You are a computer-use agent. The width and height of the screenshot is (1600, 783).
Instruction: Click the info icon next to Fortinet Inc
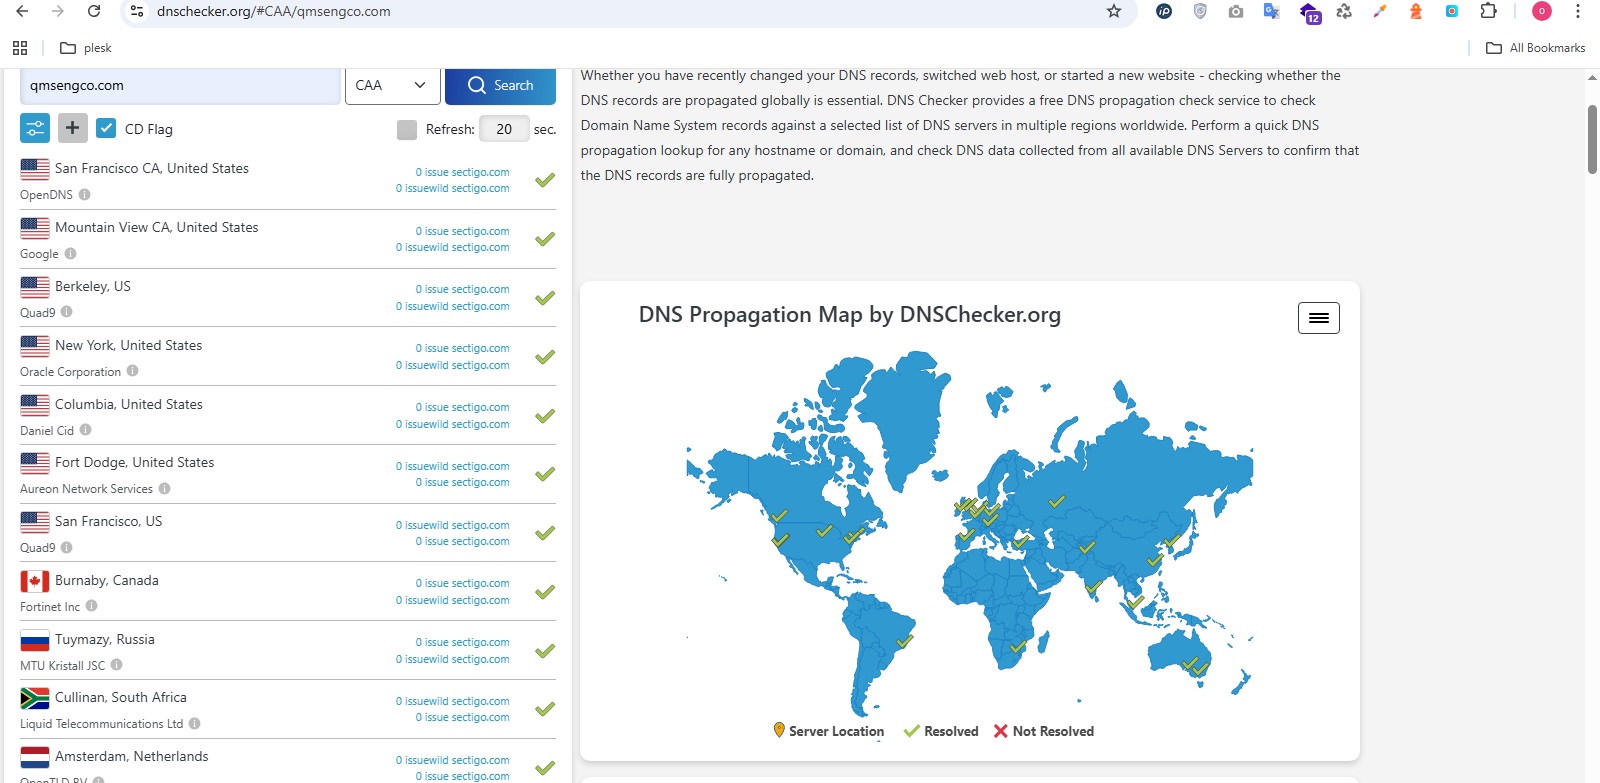tap(92, 606)
